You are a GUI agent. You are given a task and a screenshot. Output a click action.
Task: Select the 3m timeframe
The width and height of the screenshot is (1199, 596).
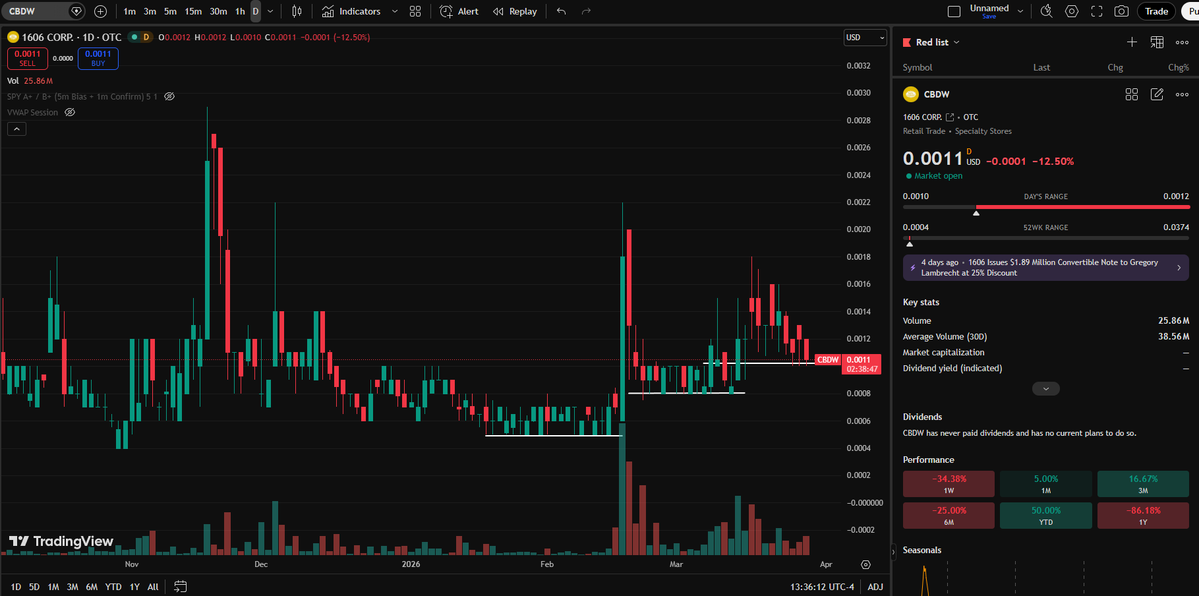tap(150, 11)
